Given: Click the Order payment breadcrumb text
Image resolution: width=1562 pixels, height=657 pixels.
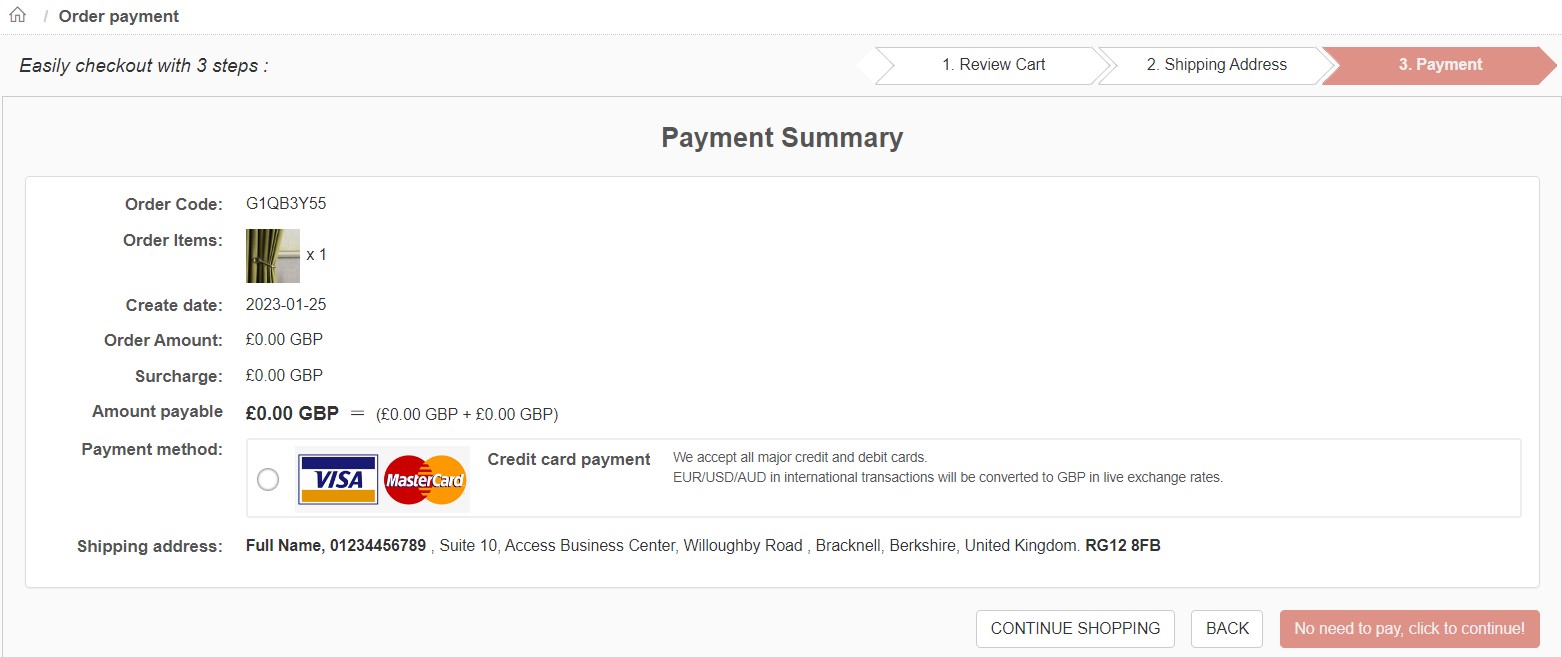Looking at the screenshot, I should [119, 16].
